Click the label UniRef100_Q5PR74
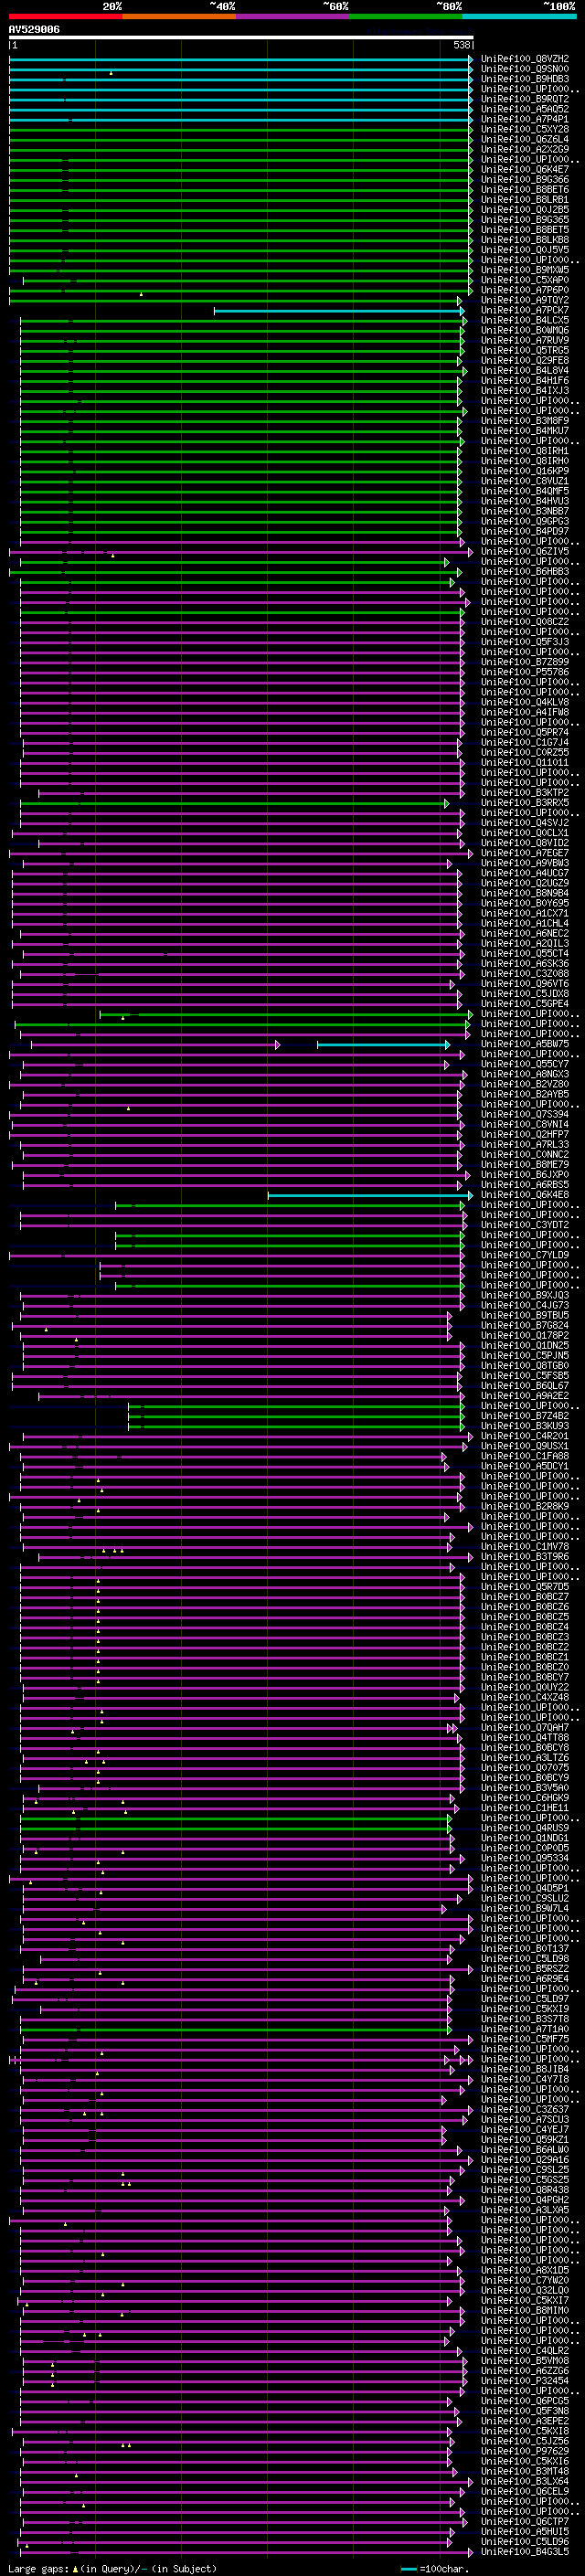Image resolution: width=585 pixels, height=2576 pixels. pyautogui.click(x=525, y=732)
